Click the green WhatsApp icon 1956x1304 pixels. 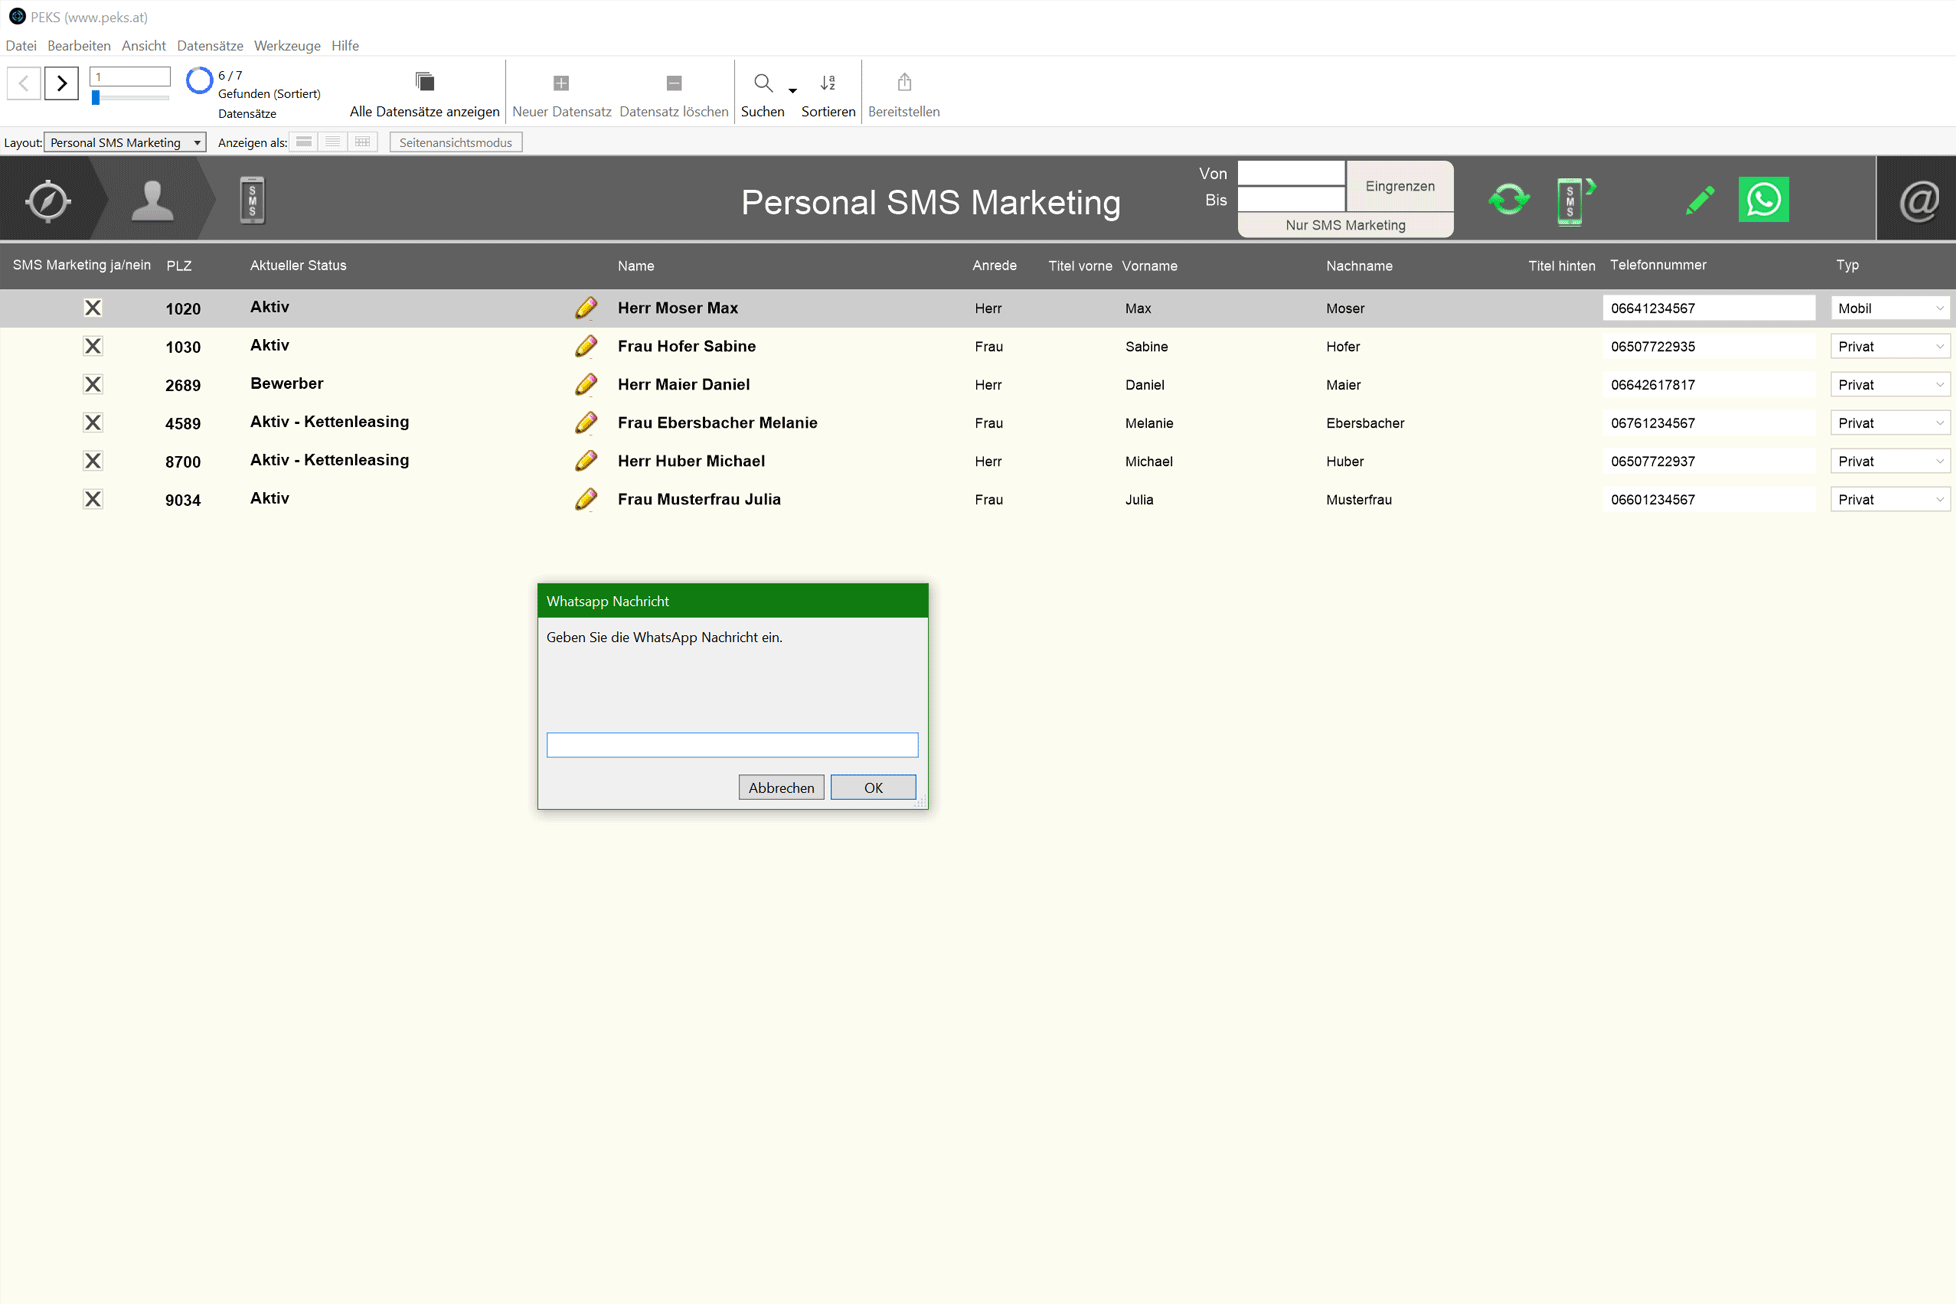pyautogui.click(x=1763, y=200)
